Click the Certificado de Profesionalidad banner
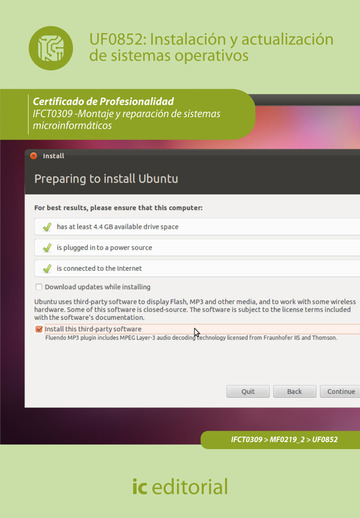 [x=127, y=114]
